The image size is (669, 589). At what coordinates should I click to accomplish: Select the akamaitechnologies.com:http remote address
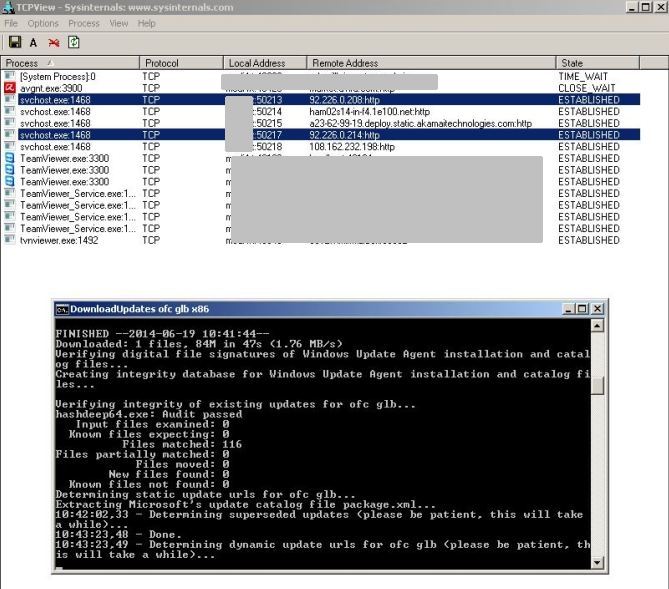[x=420, y=124]
